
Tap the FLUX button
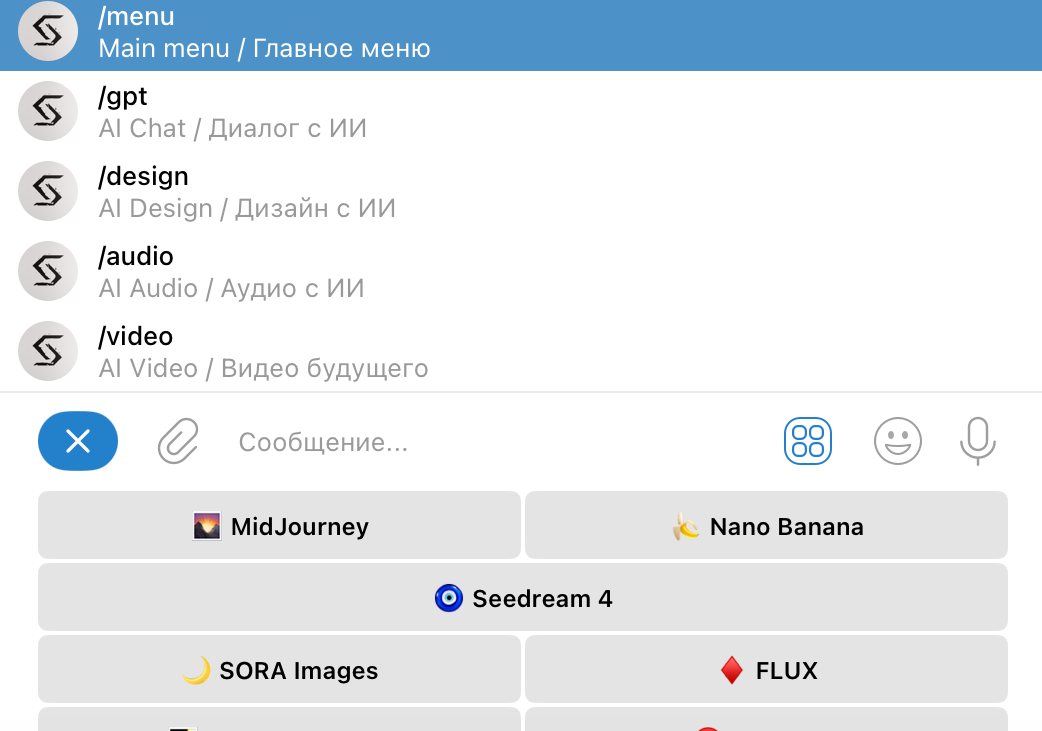click(766, 670)
